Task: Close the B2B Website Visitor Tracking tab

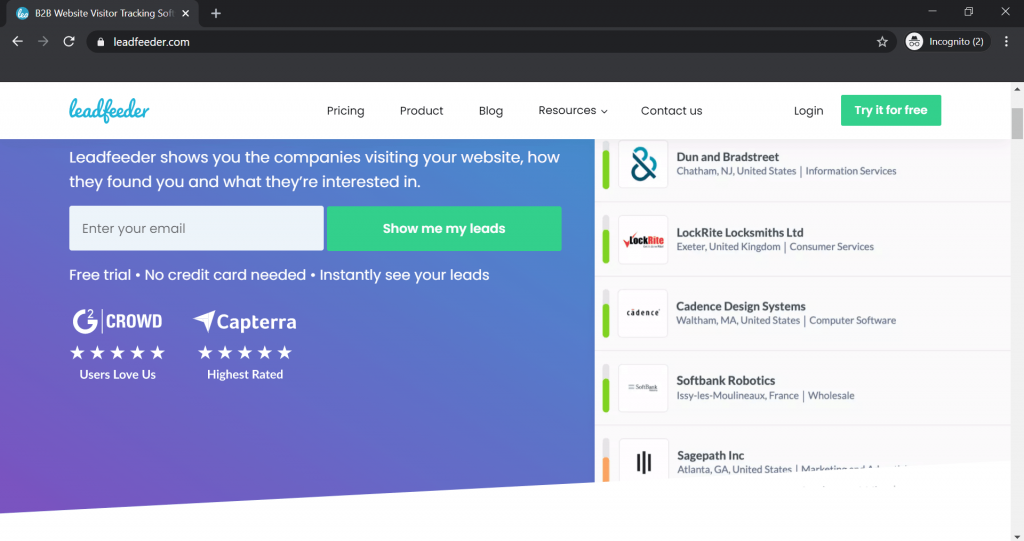Action: tap(185, 13)
